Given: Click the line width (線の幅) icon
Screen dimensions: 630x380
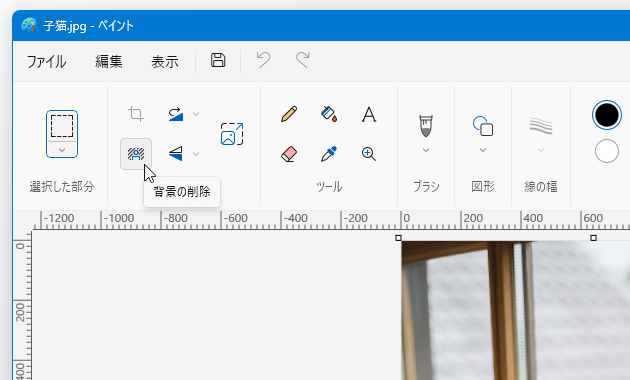Looking at the screenshot, I should (541, 126).
